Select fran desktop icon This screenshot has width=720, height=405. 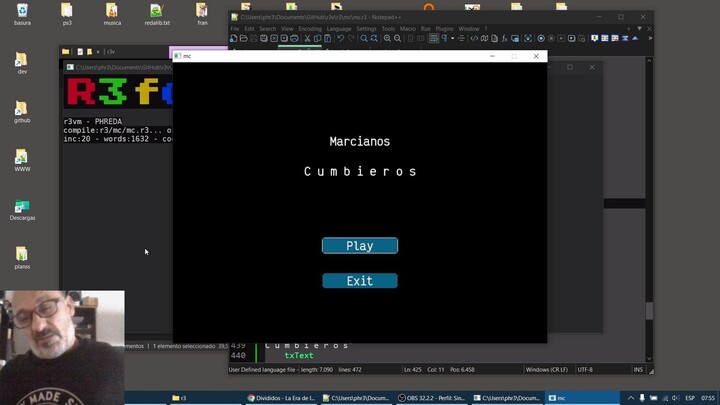(202, 14)
